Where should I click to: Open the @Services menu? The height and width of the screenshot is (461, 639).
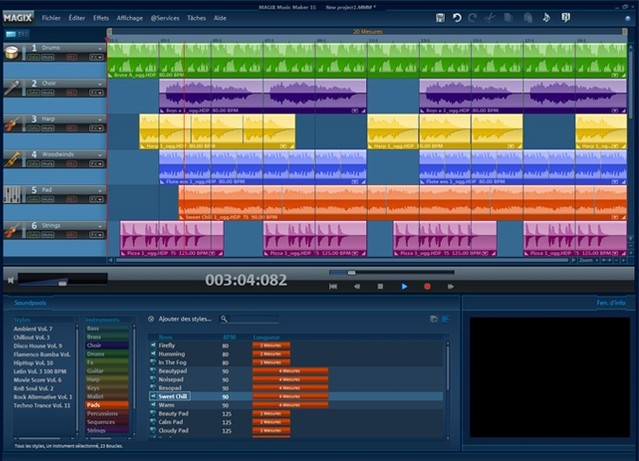165,18
